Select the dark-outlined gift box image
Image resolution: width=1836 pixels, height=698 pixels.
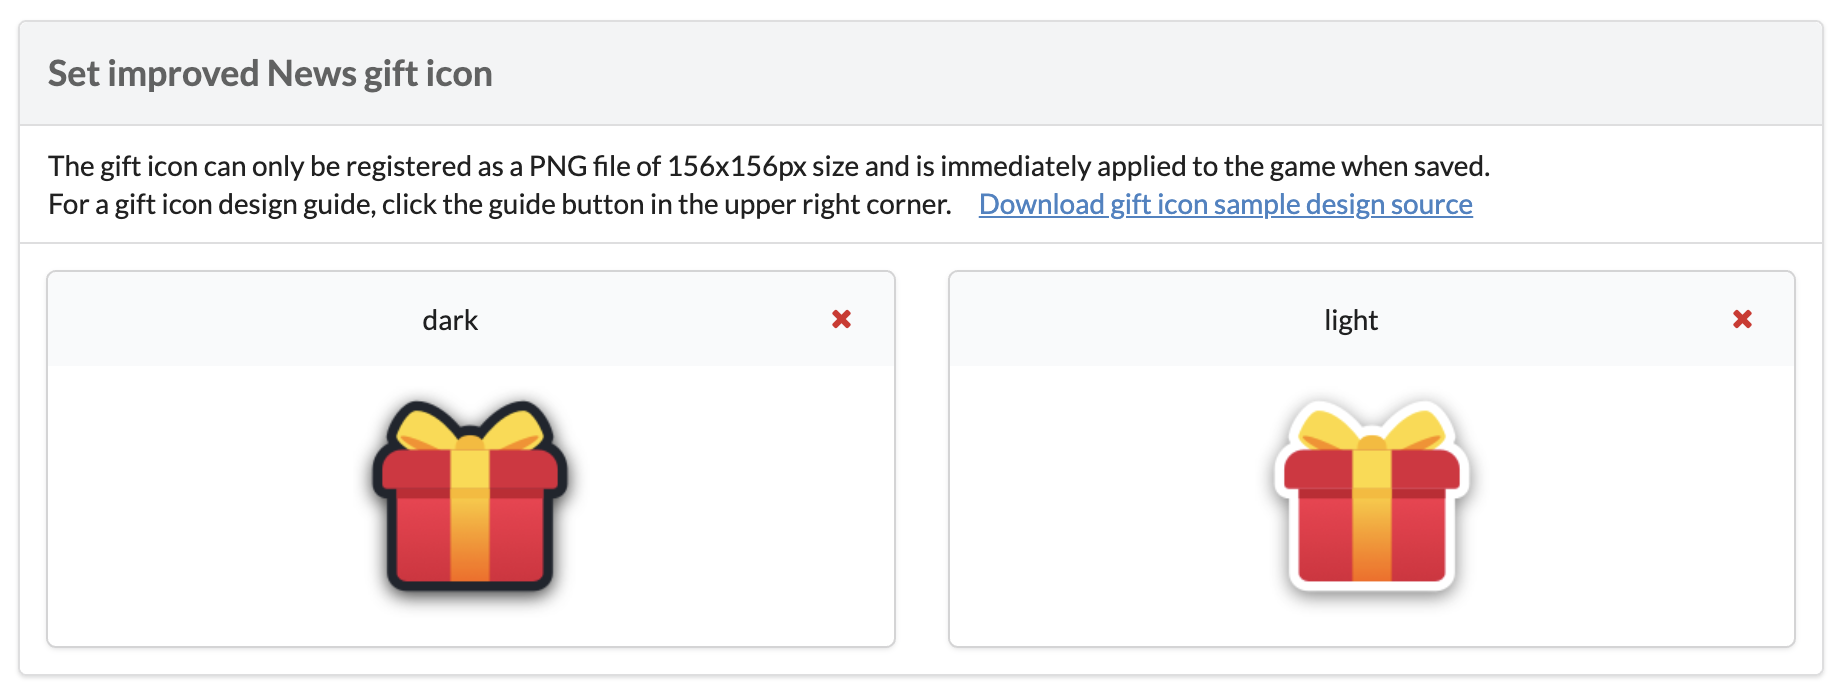470,495
